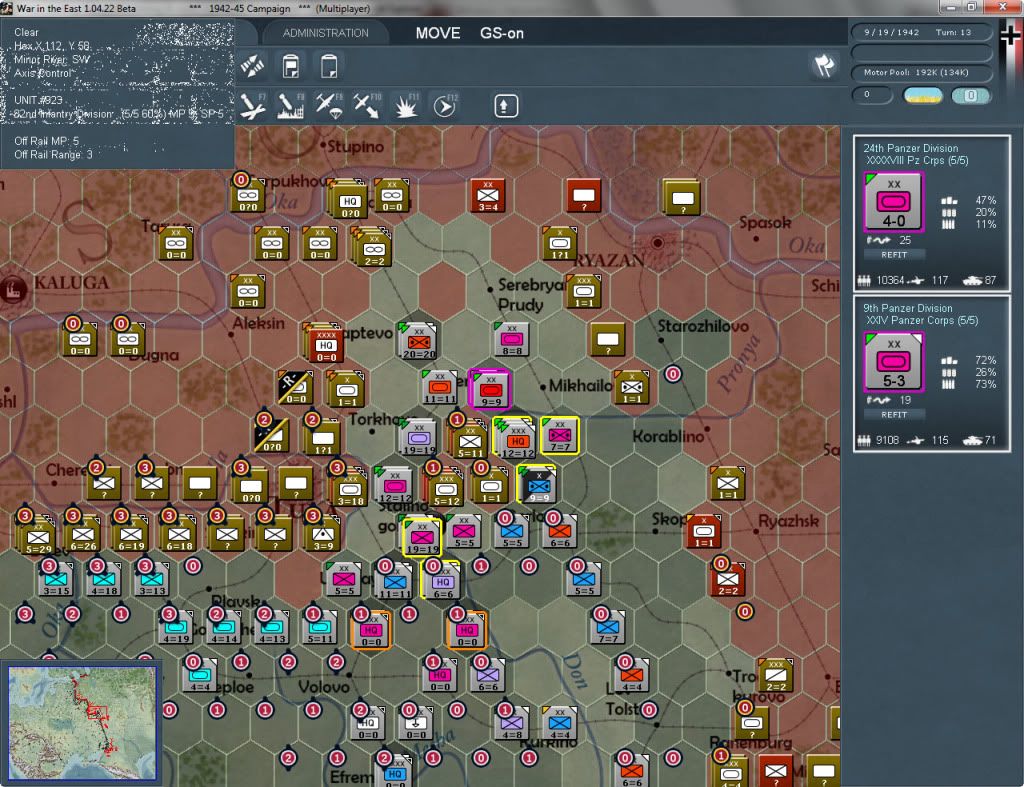Click the MOVE mode label

coord(438,33)
